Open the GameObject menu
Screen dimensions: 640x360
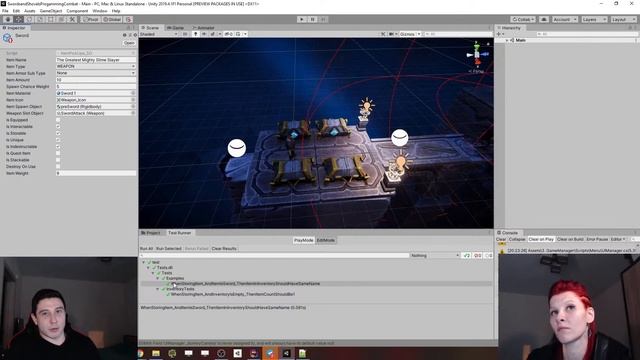pyautogui.click(x=51, y=11)
